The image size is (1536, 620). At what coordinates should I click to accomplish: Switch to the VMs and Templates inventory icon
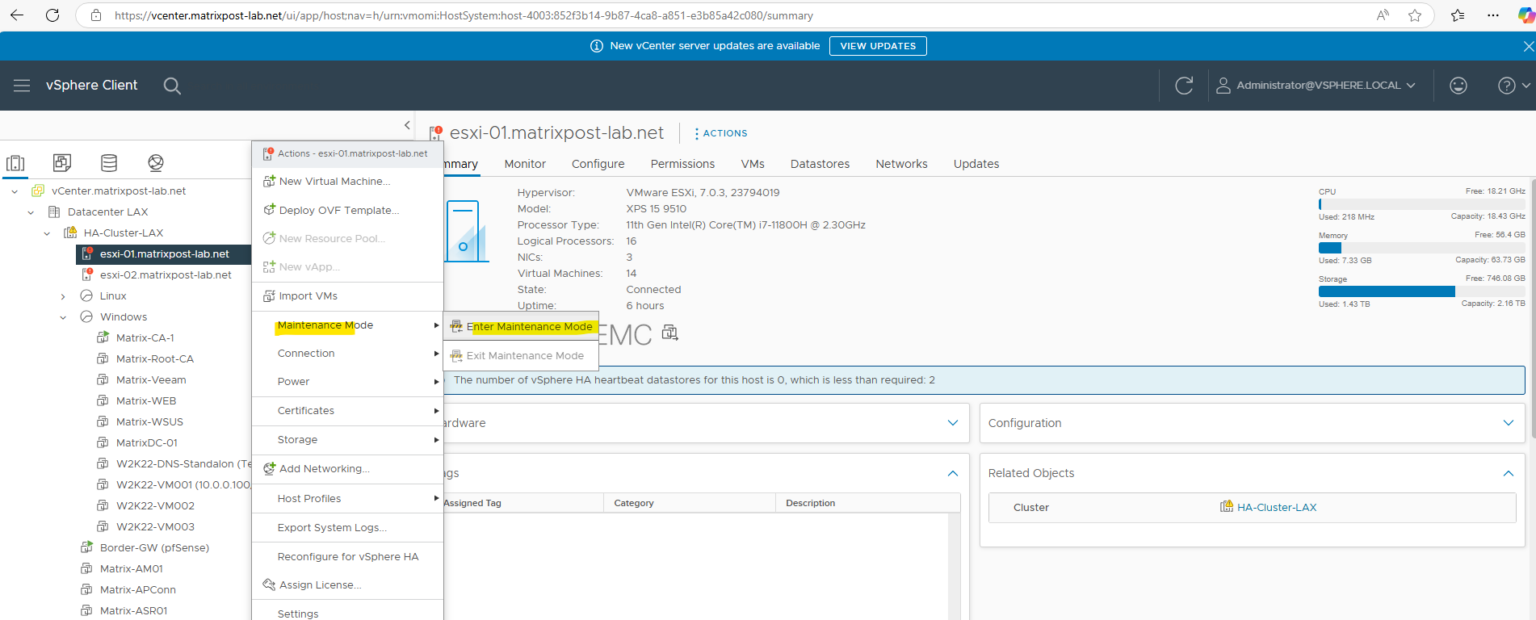(61, 162)
